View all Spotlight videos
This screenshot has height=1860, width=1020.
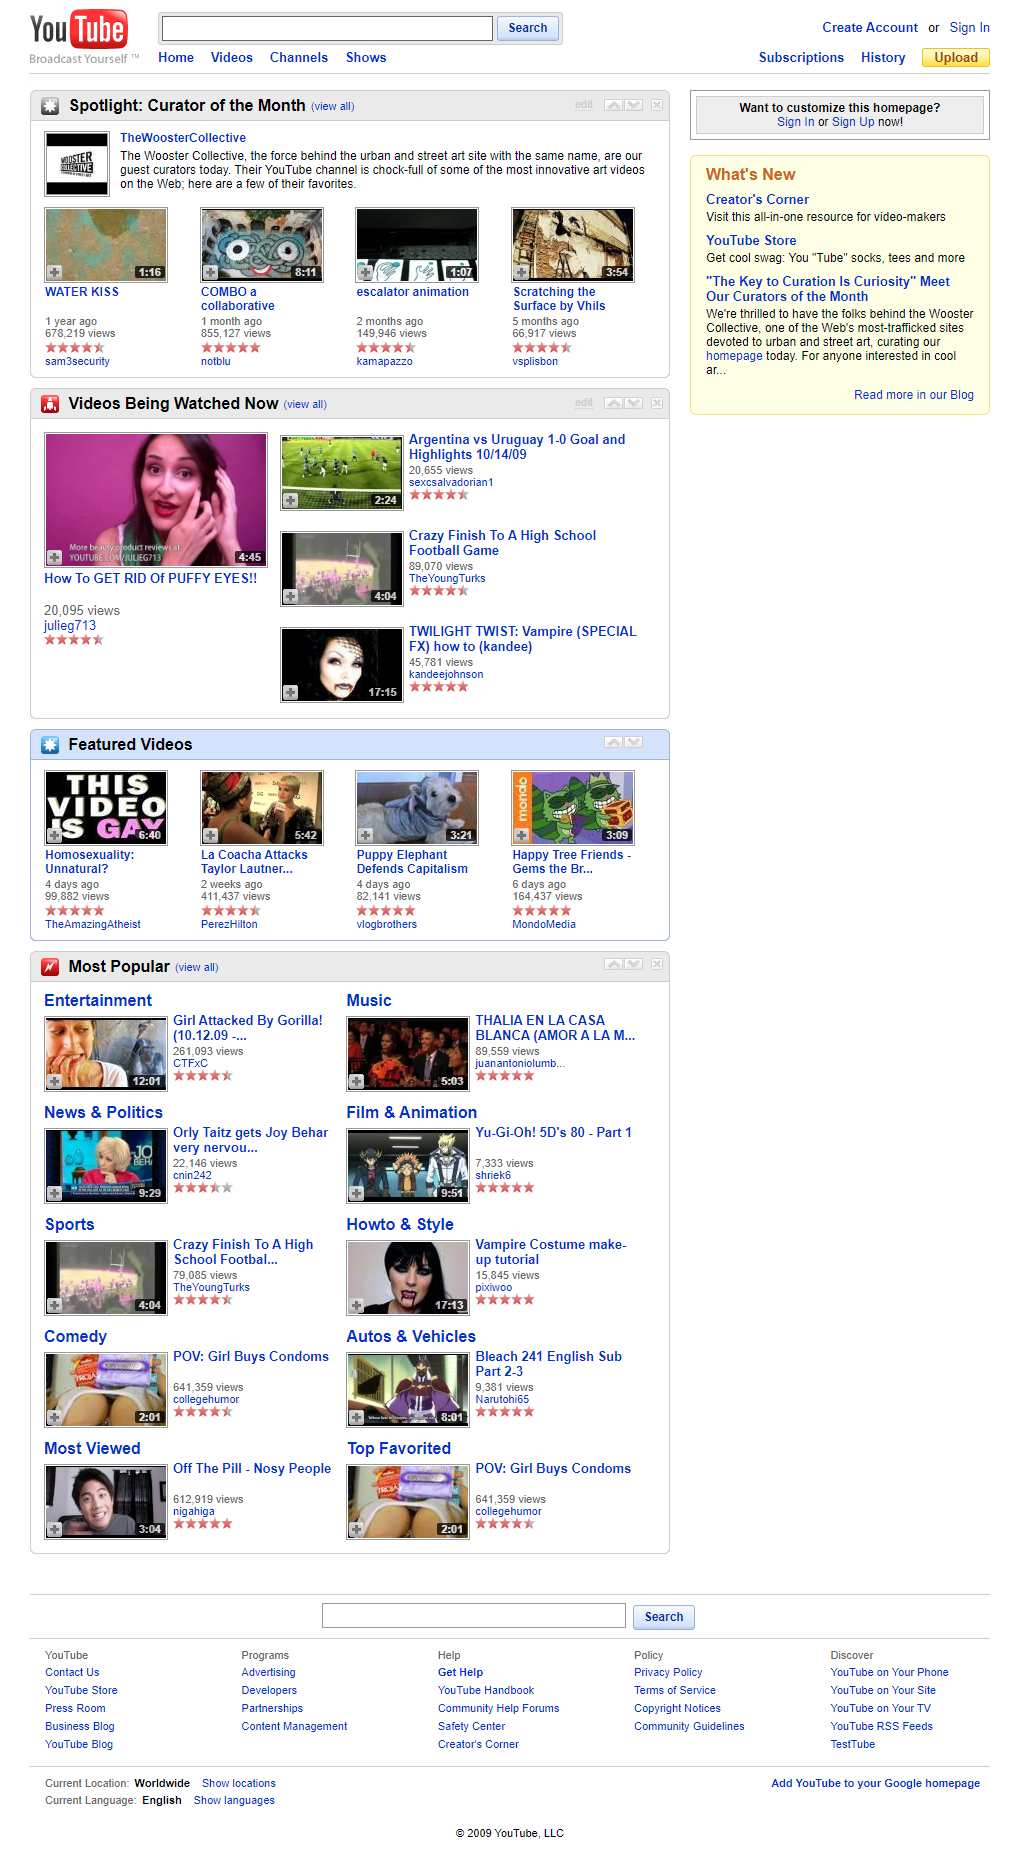coord(333,107)
